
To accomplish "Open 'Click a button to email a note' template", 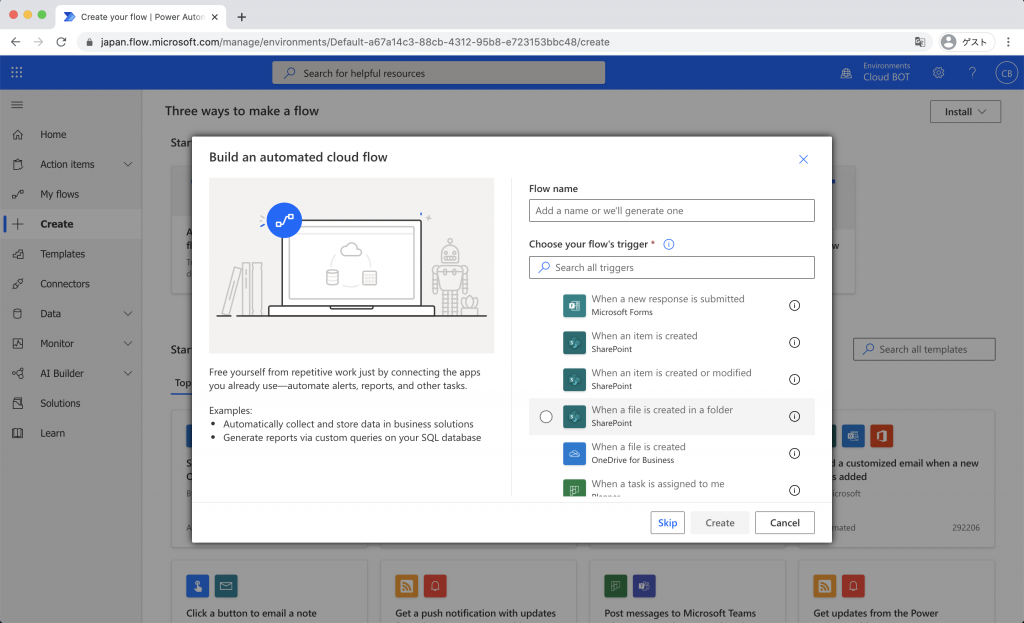I will (x=269, y=591).
